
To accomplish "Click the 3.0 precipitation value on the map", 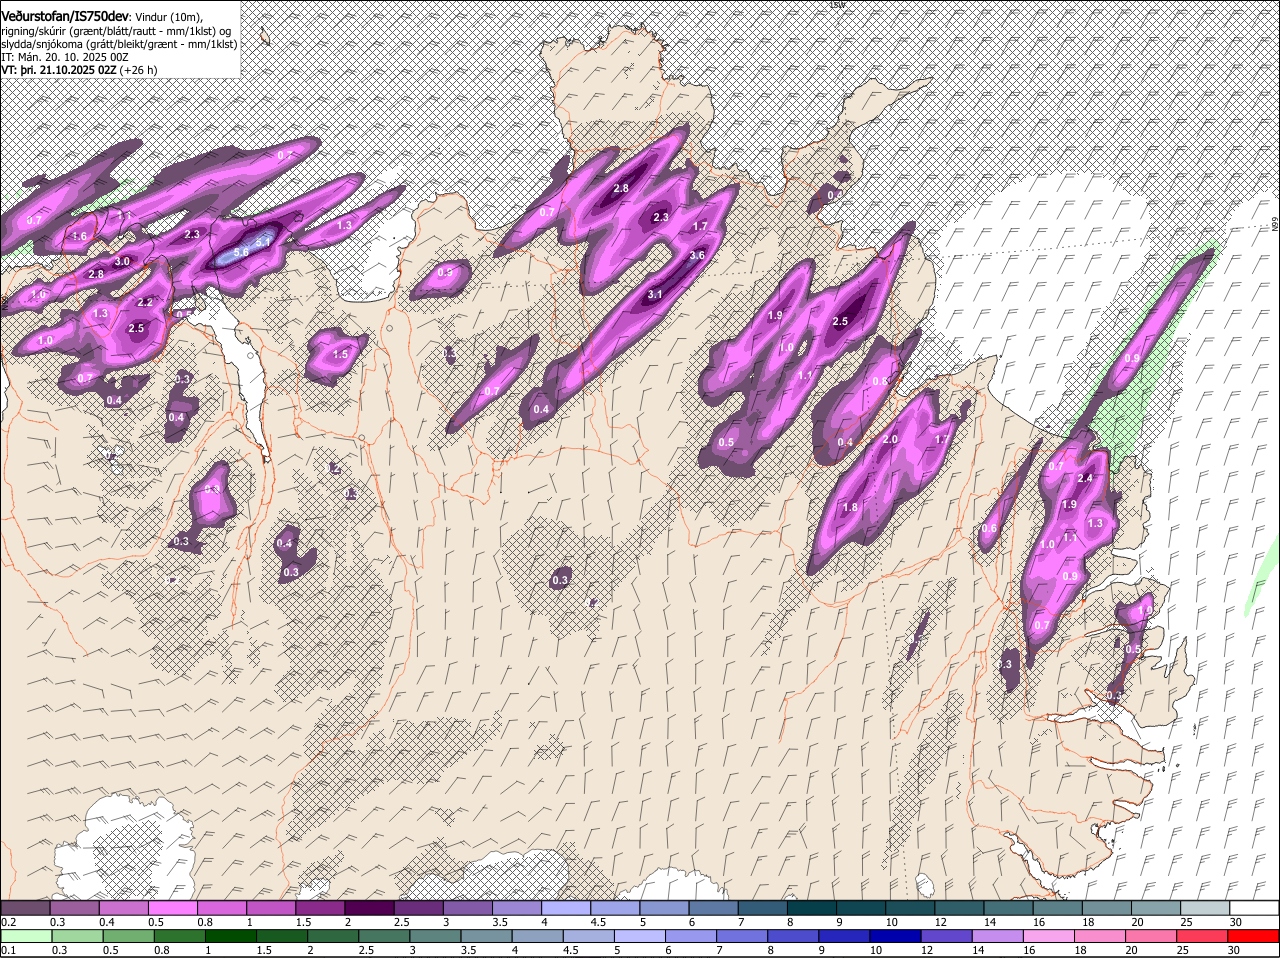I will click(122, 261).
